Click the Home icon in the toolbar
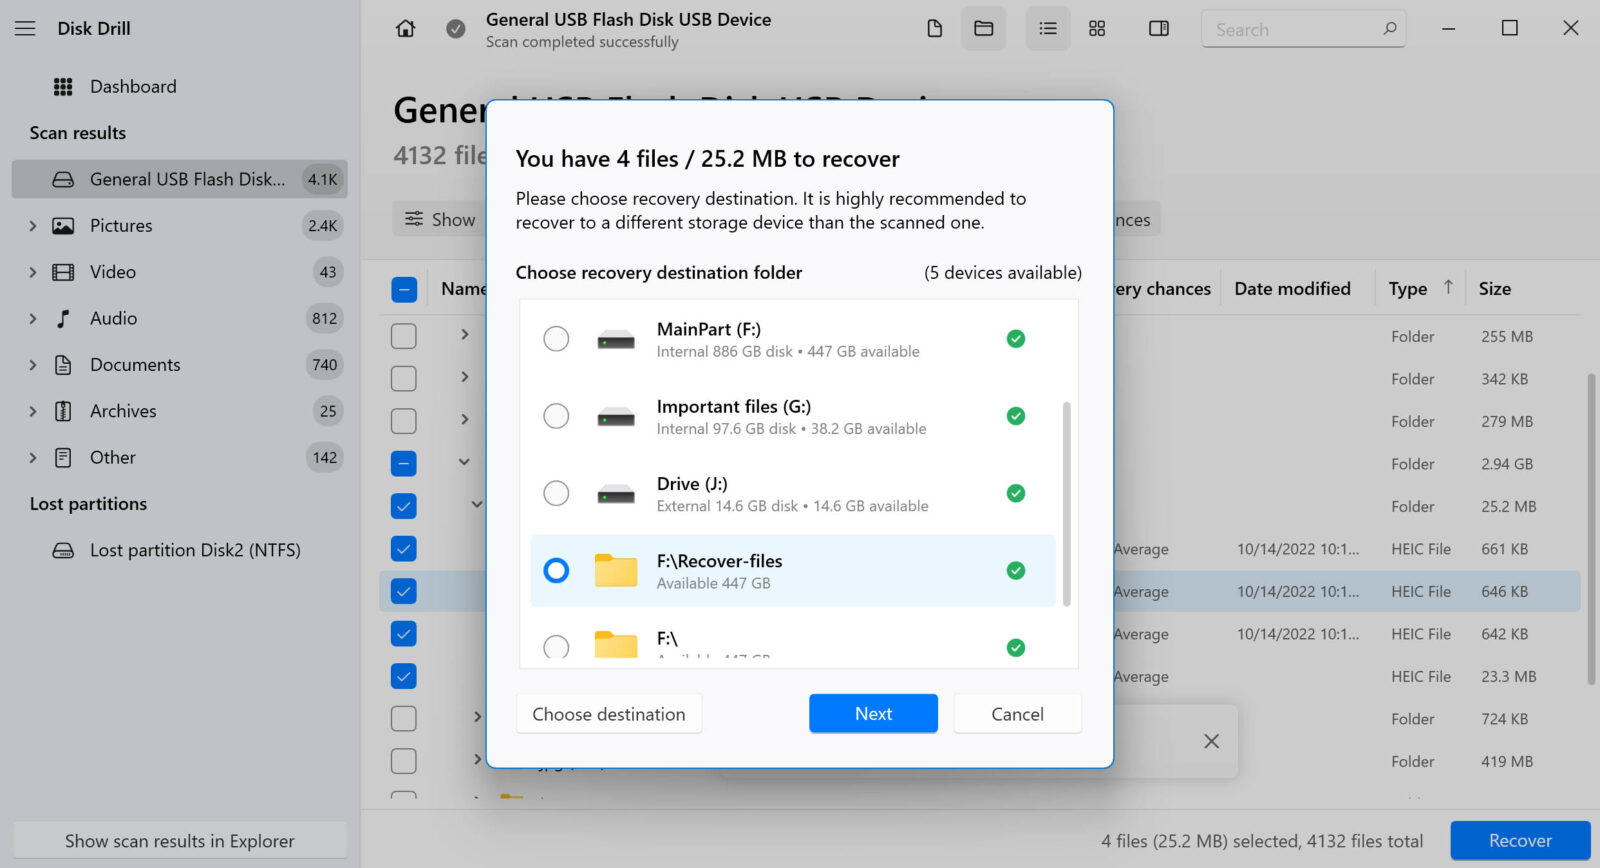The width and height of the screenshot is (1600, 868). pyautogui.click(x=405, y=29)
